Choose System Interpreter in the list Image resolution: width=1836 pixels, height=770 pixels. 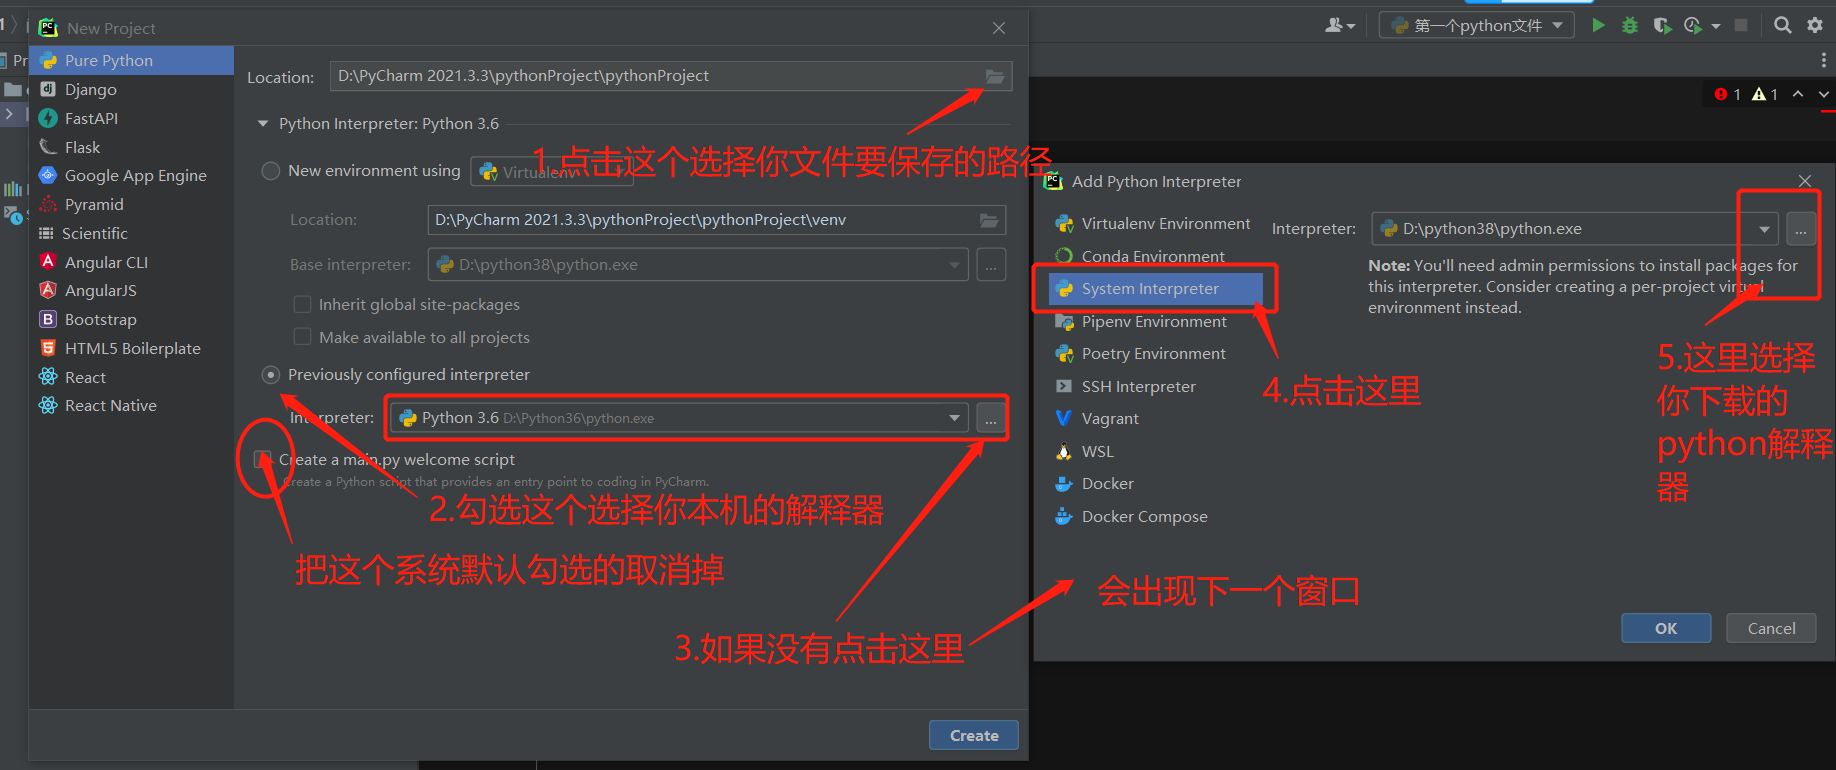[1156, 289]
